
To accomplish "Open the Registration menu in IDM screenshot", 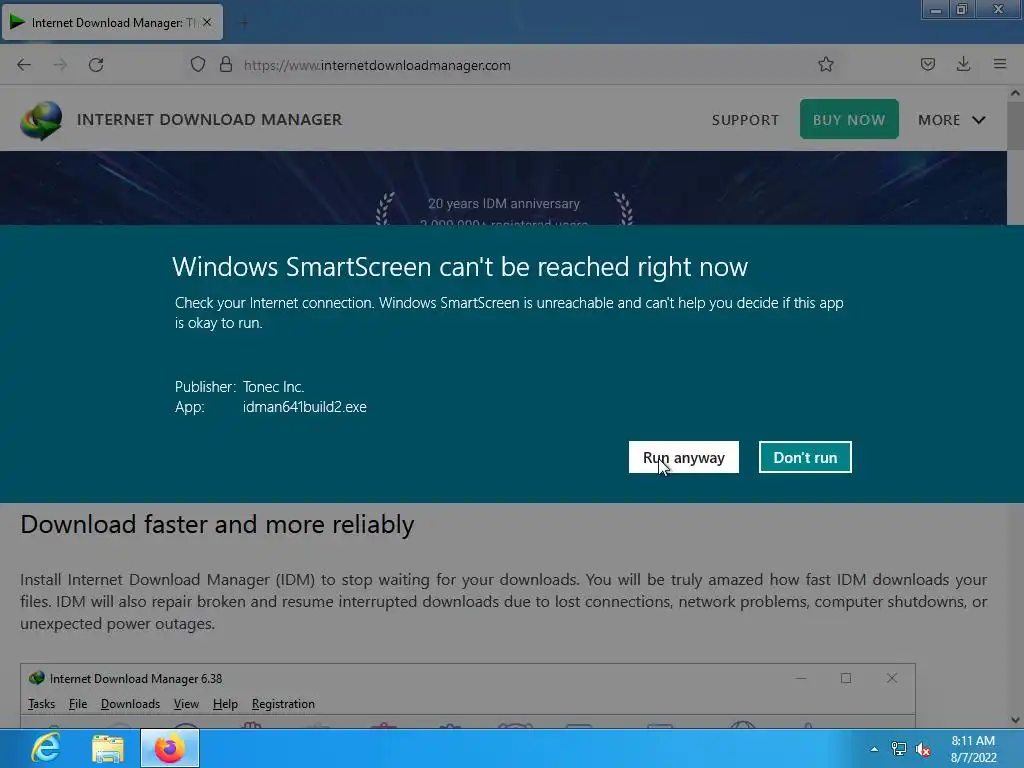I will pos(283,704).
